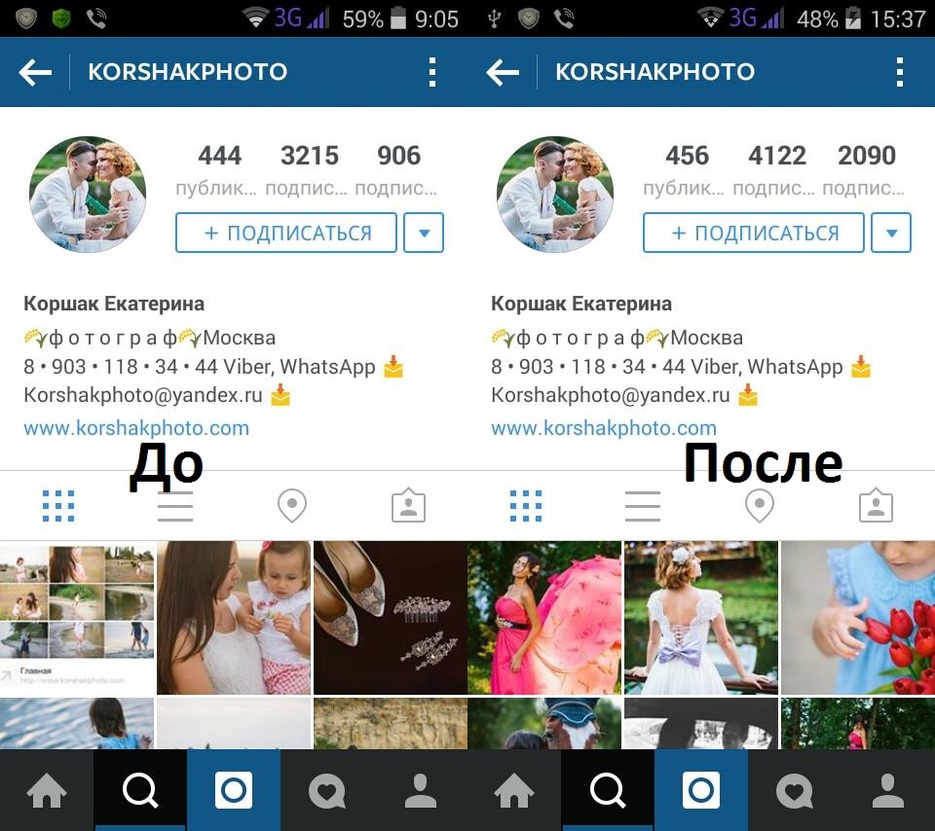Open photo map pin icon in left profile
Image resolution: width=935 pixels, height=831 pixels.
tap(292, 506)
